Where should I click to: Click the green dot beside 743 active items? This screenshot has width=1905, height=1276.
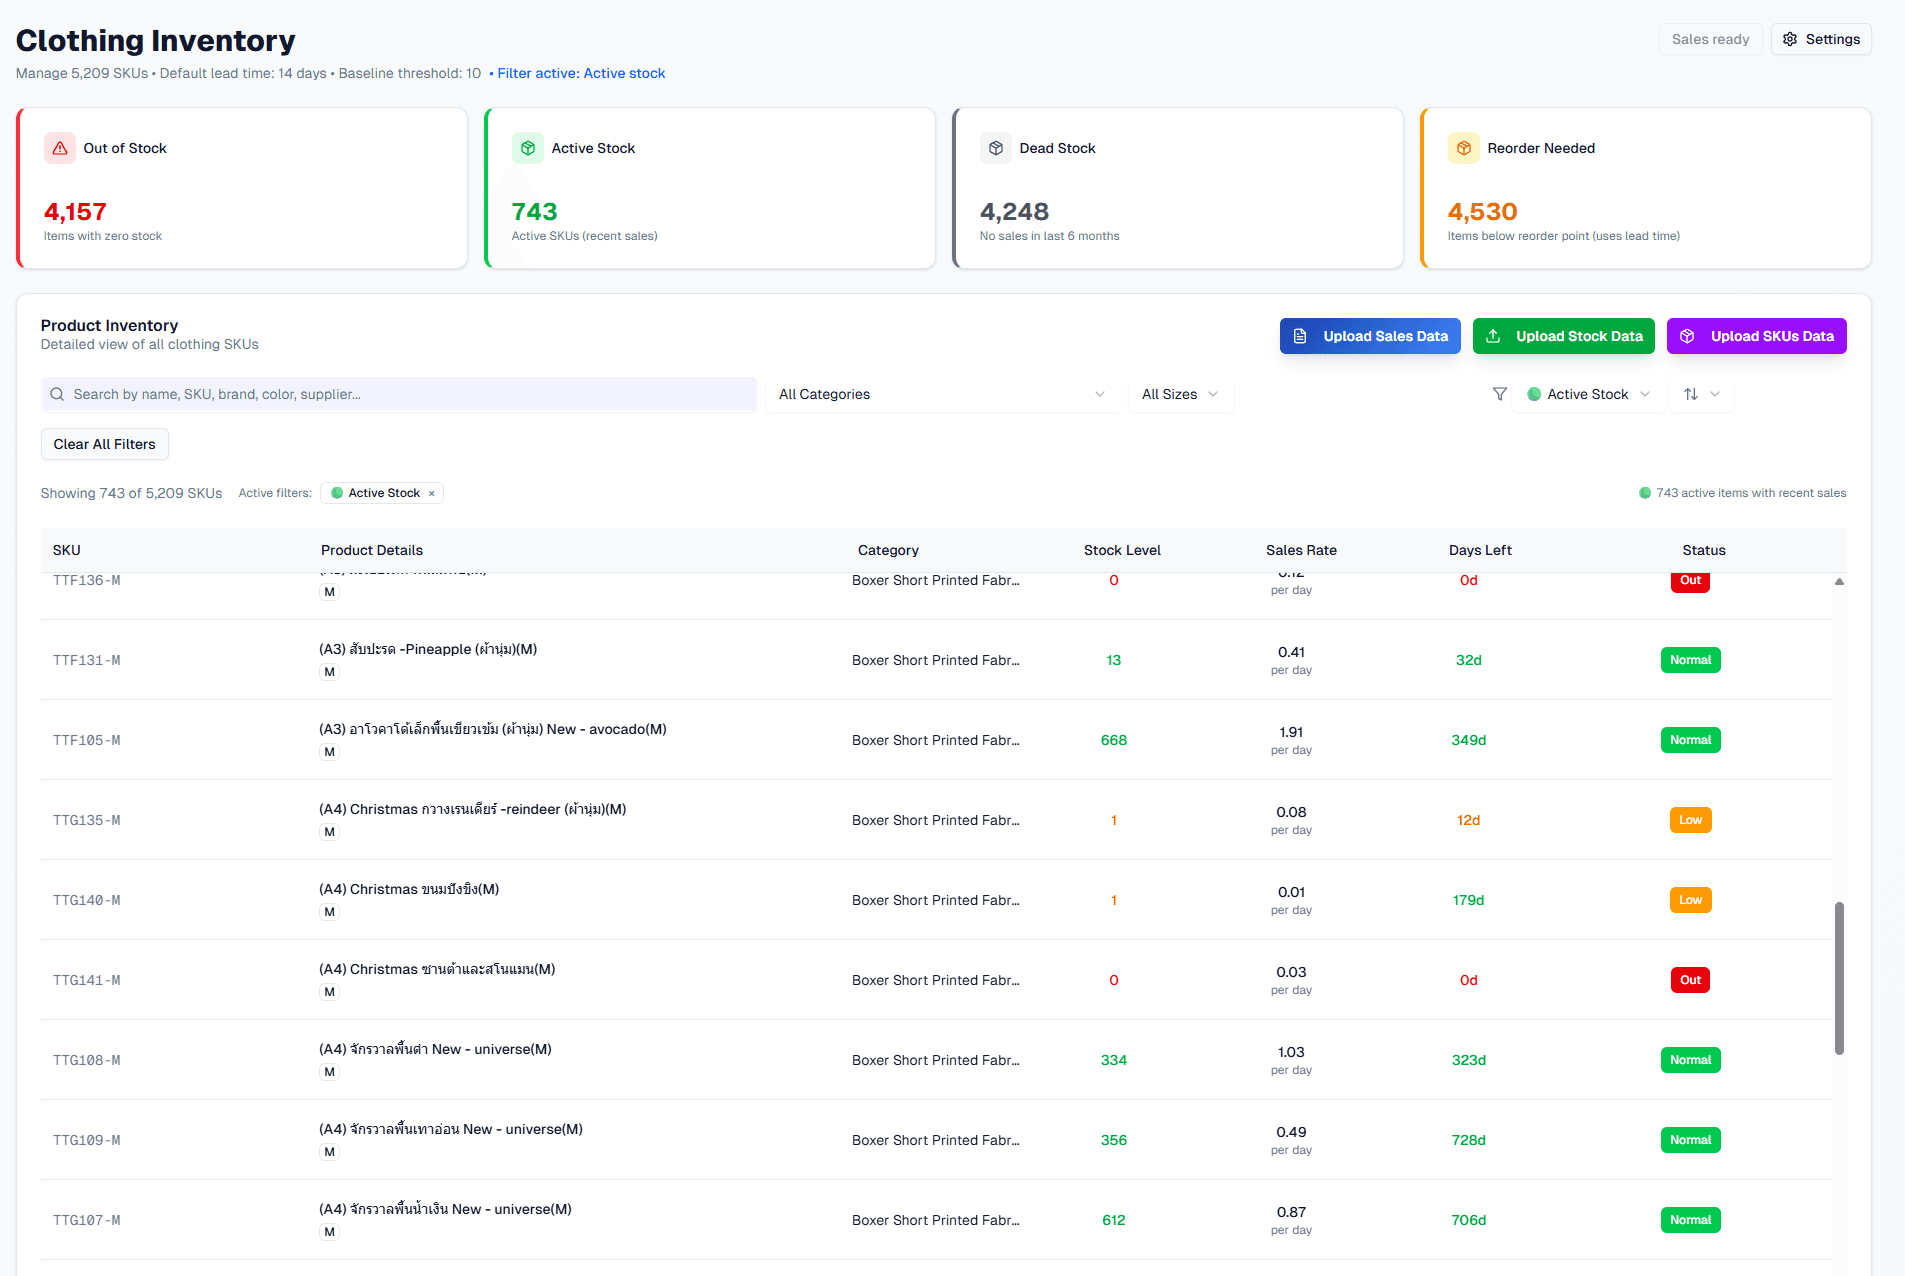(1645, 493)
